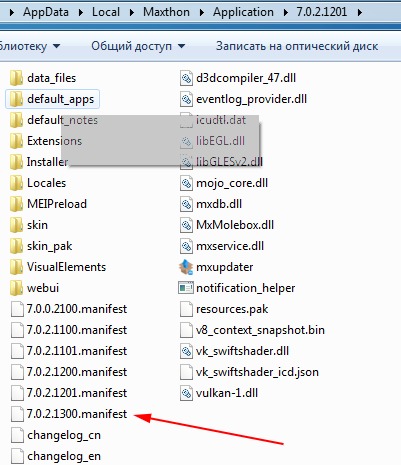
Task: Expand breadcrumb arrow after AppData
Action: coord(81,13)
